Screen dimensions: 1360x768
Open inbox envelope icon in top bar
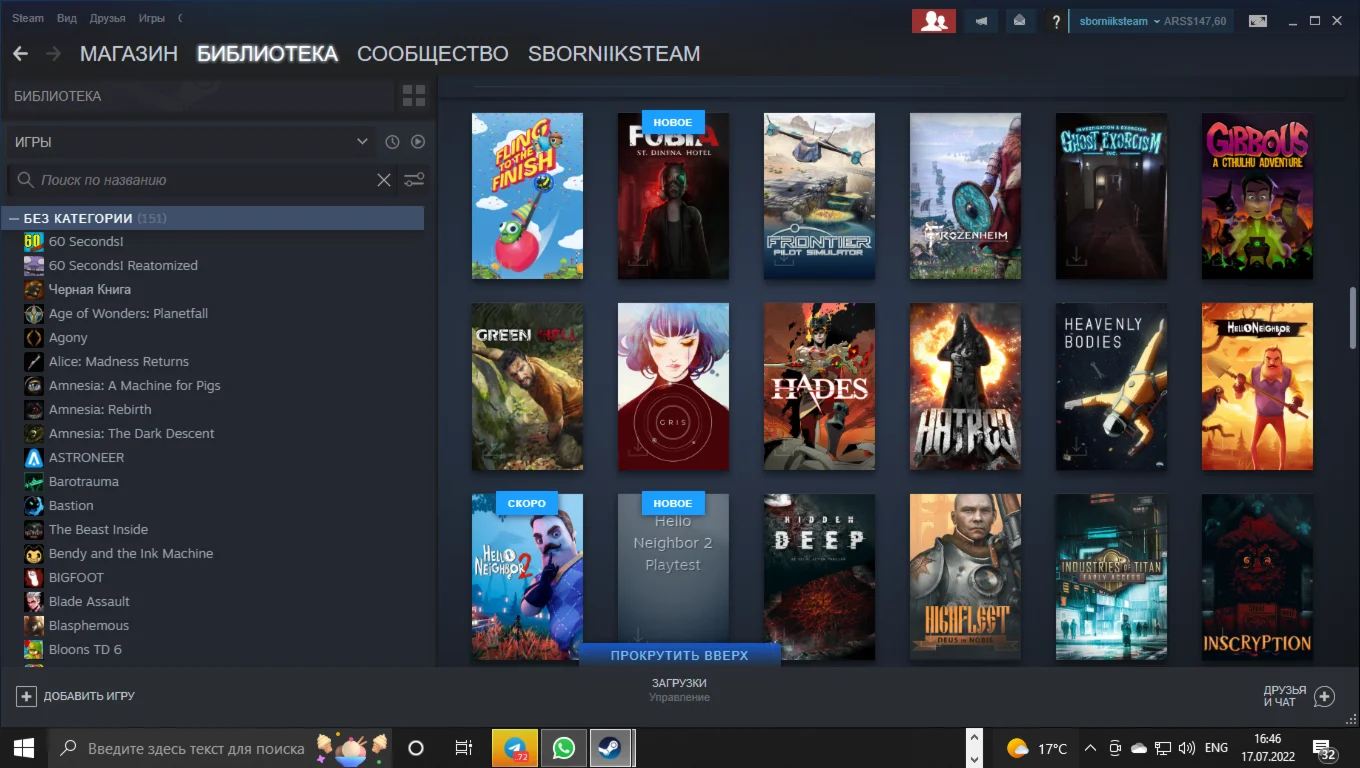(1019, 21)
